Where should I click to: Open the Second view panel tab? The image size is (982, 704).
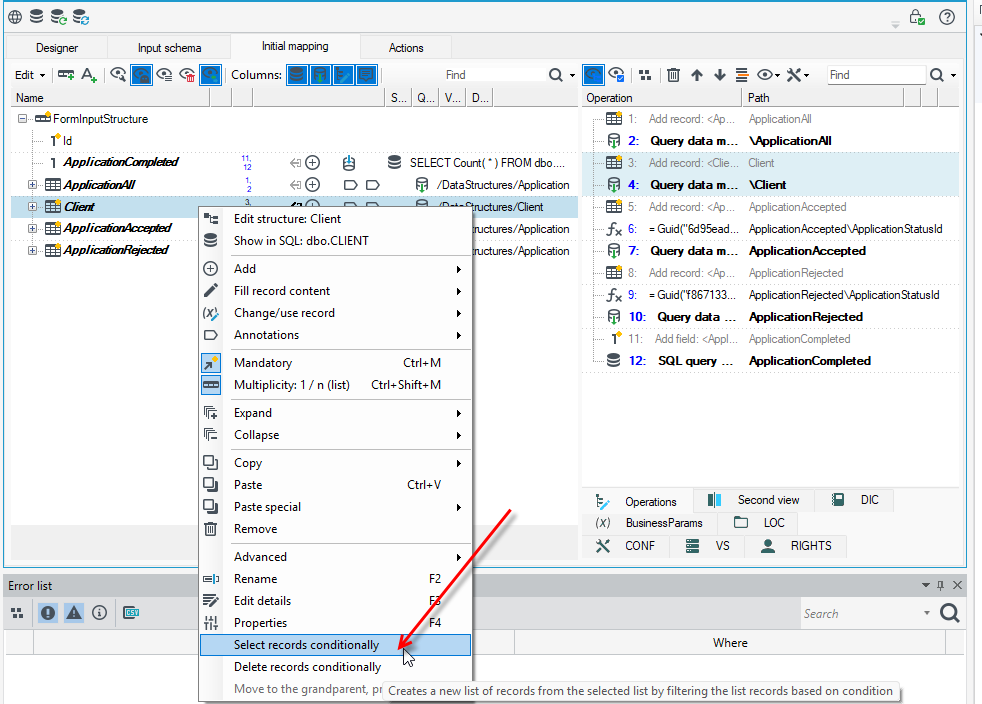(755, 500)
